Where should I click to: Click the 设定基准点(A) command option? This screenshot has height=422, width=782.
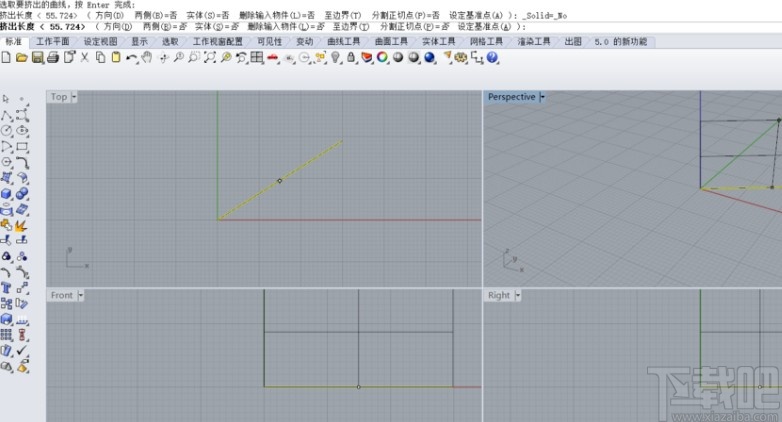[484, 26]
